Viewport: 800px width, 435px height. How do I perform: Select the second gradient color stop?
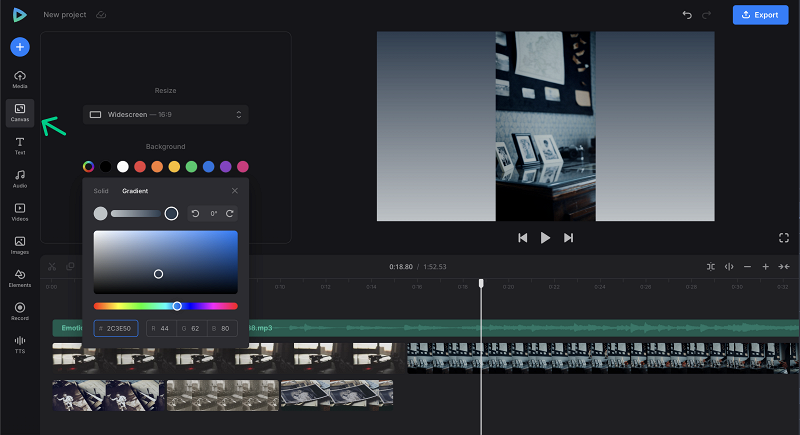(171, 214)
